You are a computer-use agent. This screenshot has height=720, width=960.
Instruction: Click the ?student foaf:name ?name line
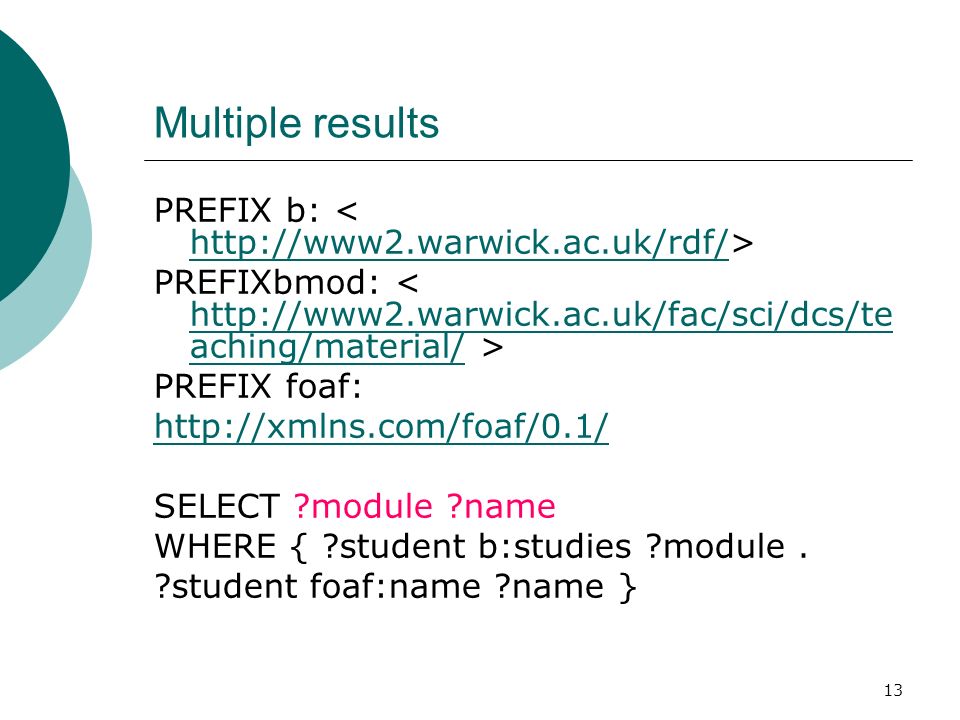click(x=395, y=587)
